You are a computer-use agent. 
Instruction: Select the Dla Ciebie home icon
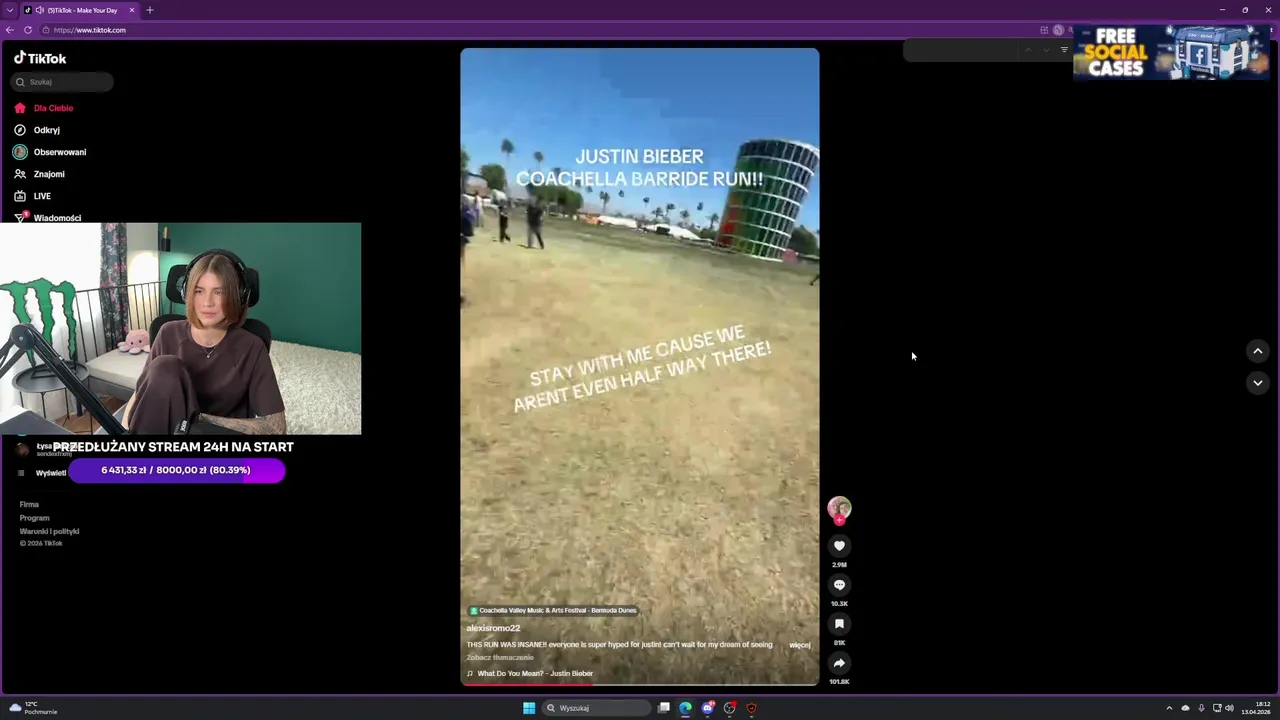(x=20, y=108)
